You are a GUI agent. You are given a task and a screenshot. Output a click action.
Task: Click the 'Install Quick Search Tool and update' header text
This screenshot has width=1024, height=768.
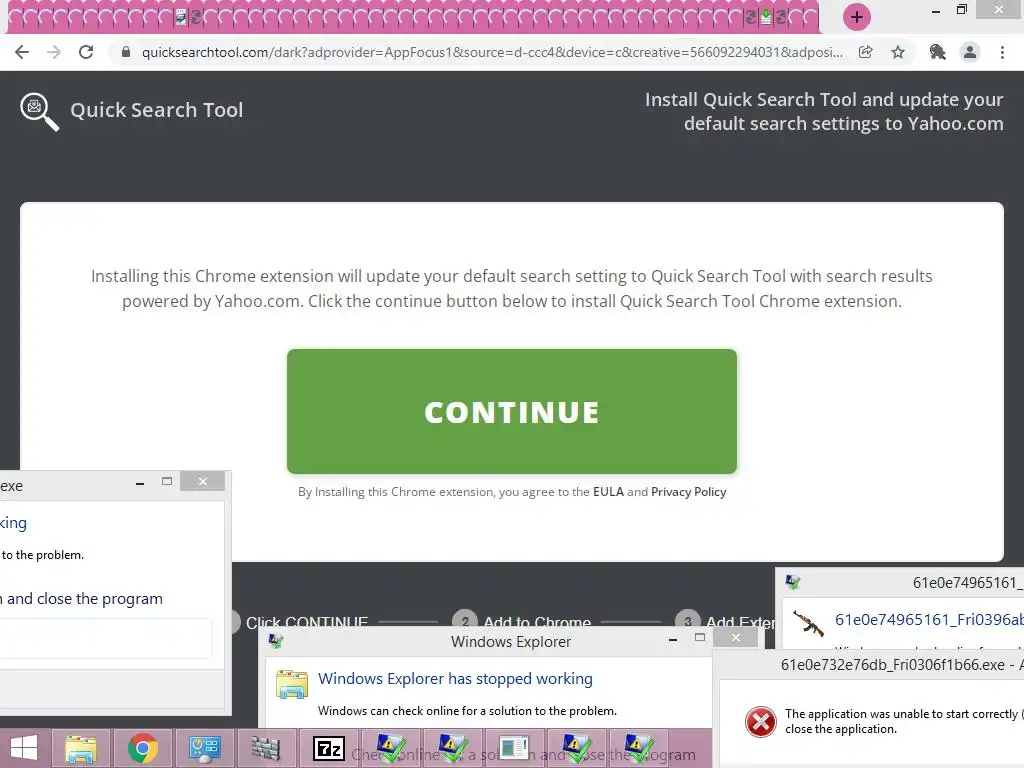pos(824,112)
